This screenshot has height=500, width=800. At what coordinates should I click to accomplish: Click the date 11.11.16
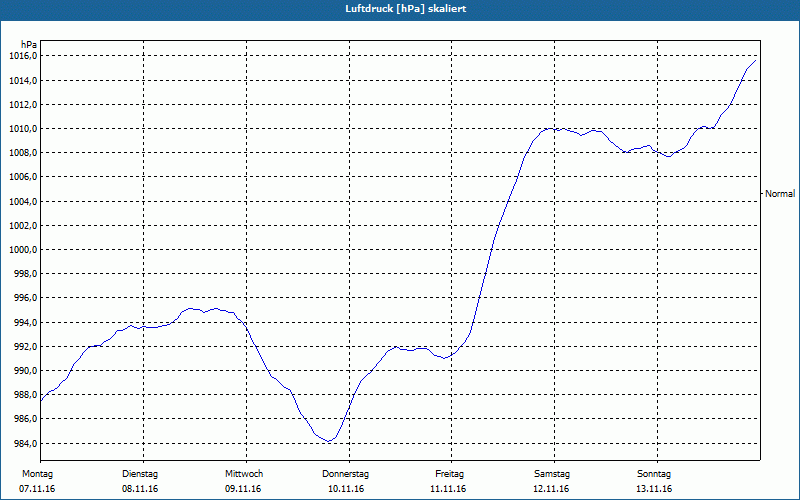[x=448, y=489]
